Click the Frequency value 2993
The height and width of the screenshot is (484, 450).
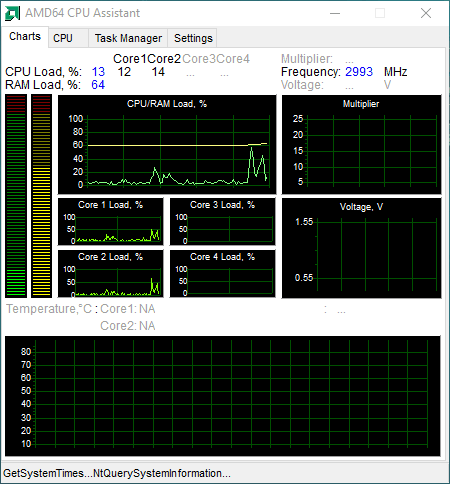point(359,72)
